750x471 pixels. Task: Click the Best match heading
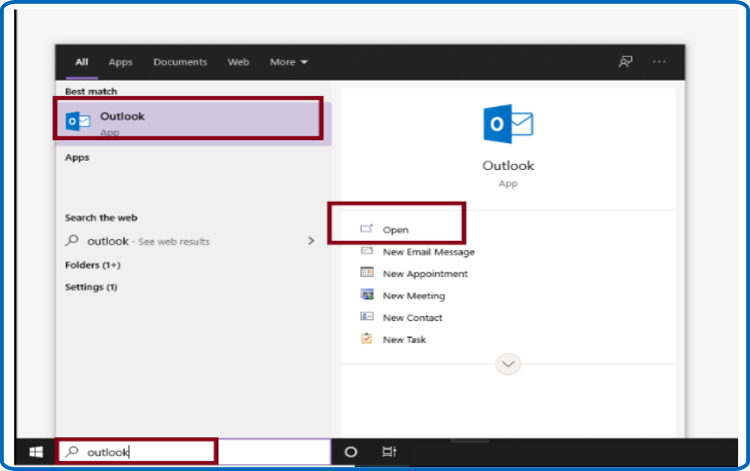click(91, 91)
